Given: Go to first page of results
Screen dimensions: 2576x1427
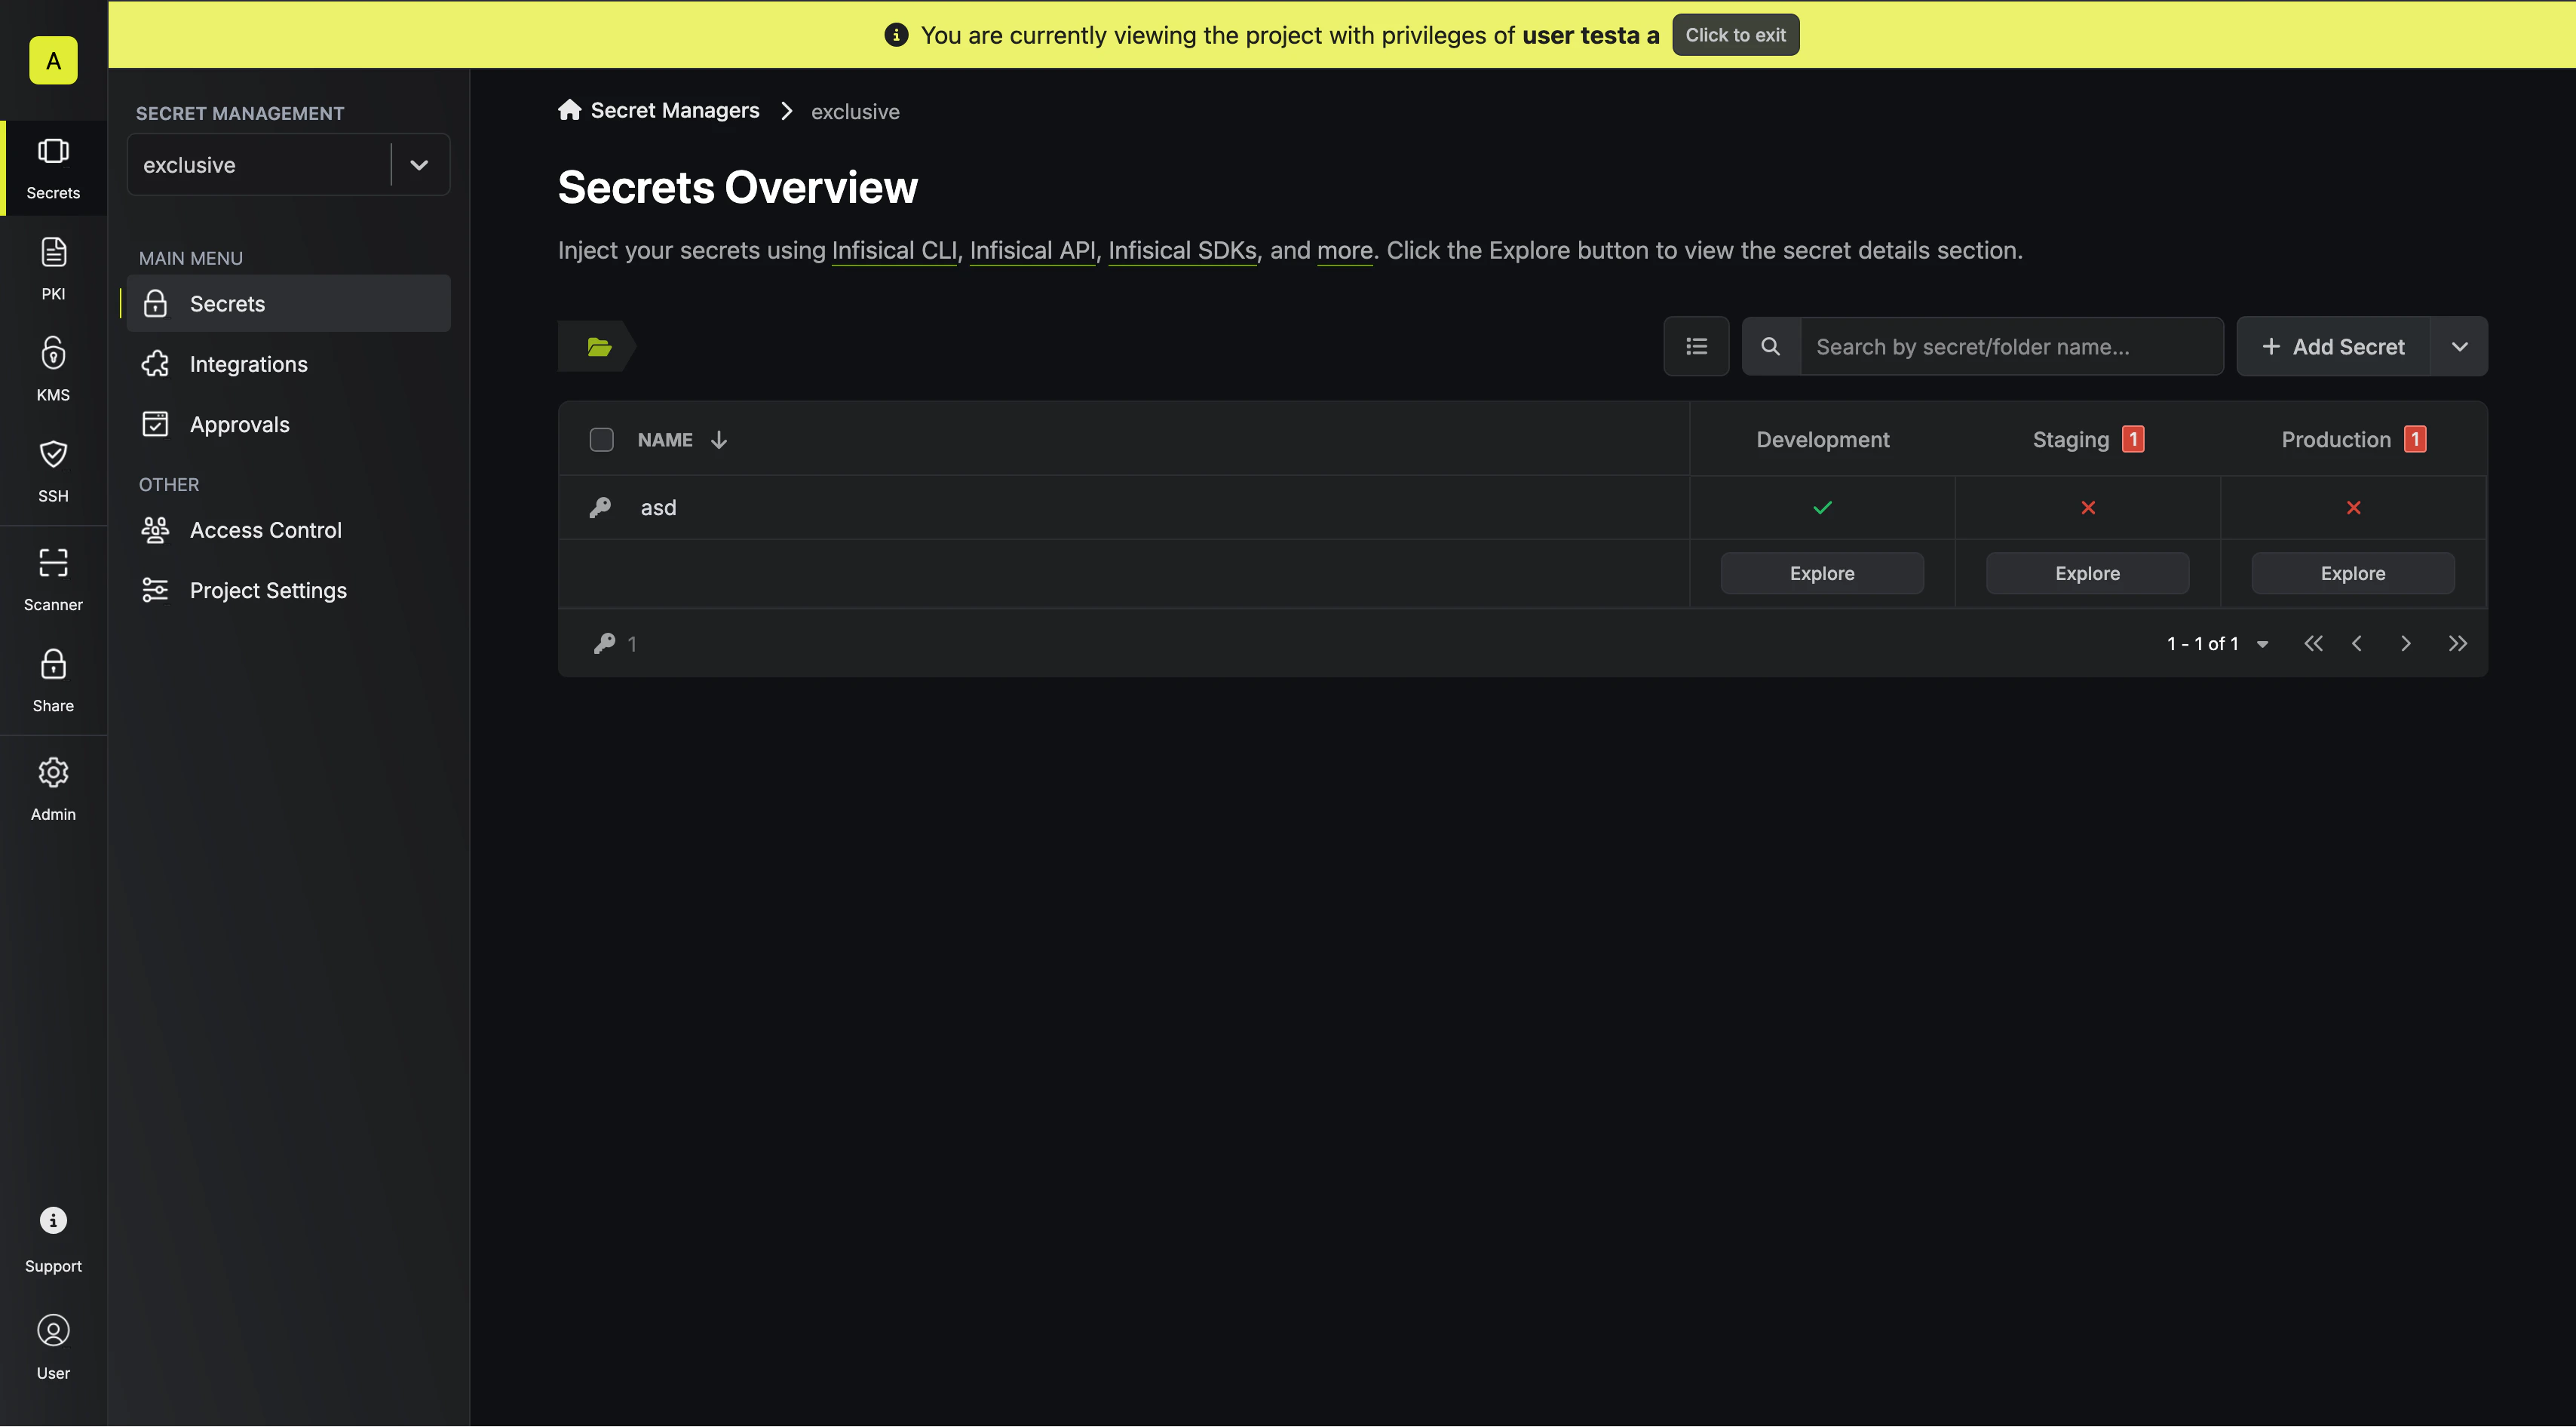Looking at the screenshot, I should (x=2313, y=644).
